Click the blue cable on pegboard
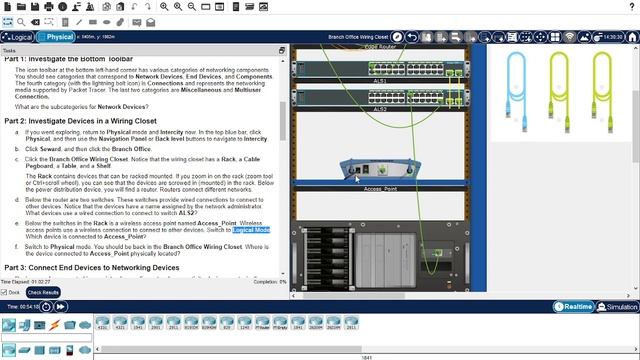Viewport: 640px width, 360px height. (x=516, y=91)
